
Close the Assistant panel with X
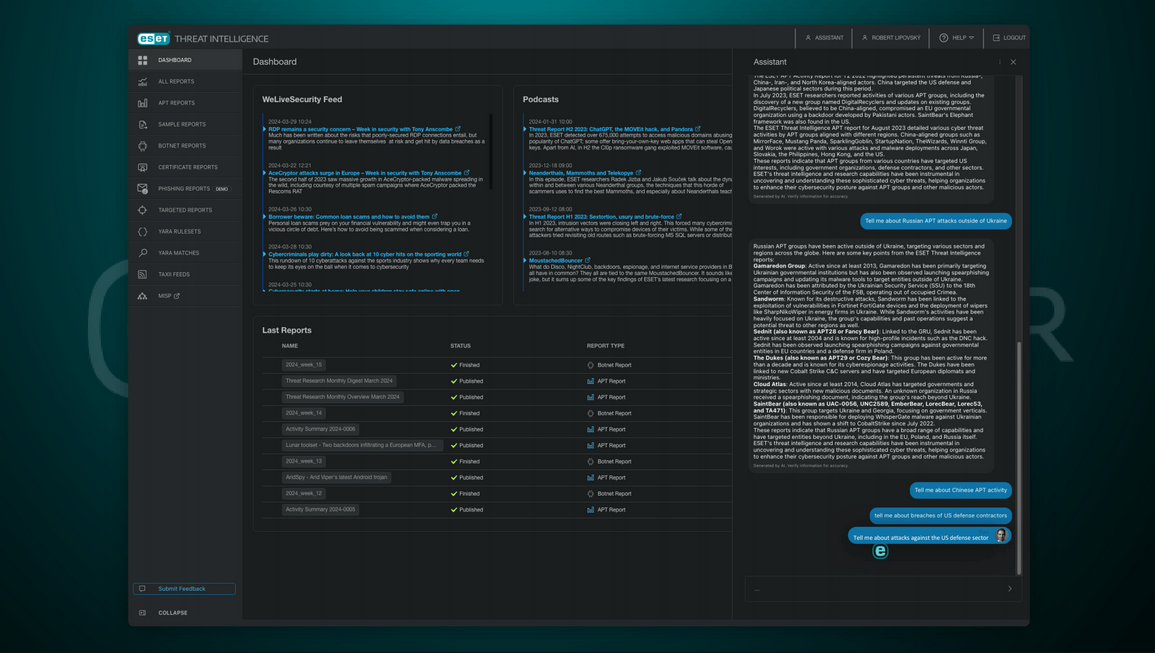tap(1013, 62)
